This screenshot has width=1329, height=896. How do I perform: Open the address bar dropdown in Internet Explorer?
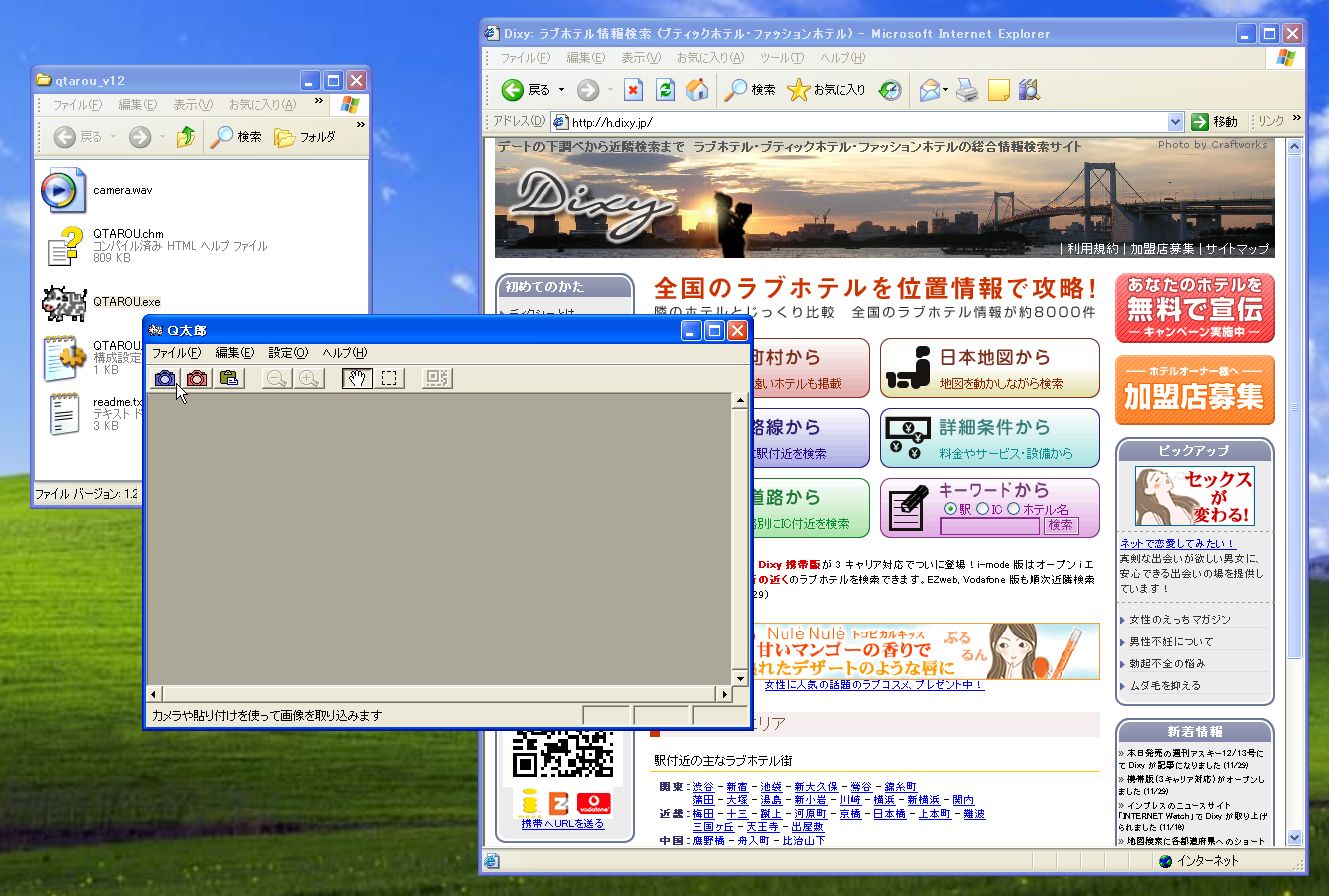point(1175,121)
